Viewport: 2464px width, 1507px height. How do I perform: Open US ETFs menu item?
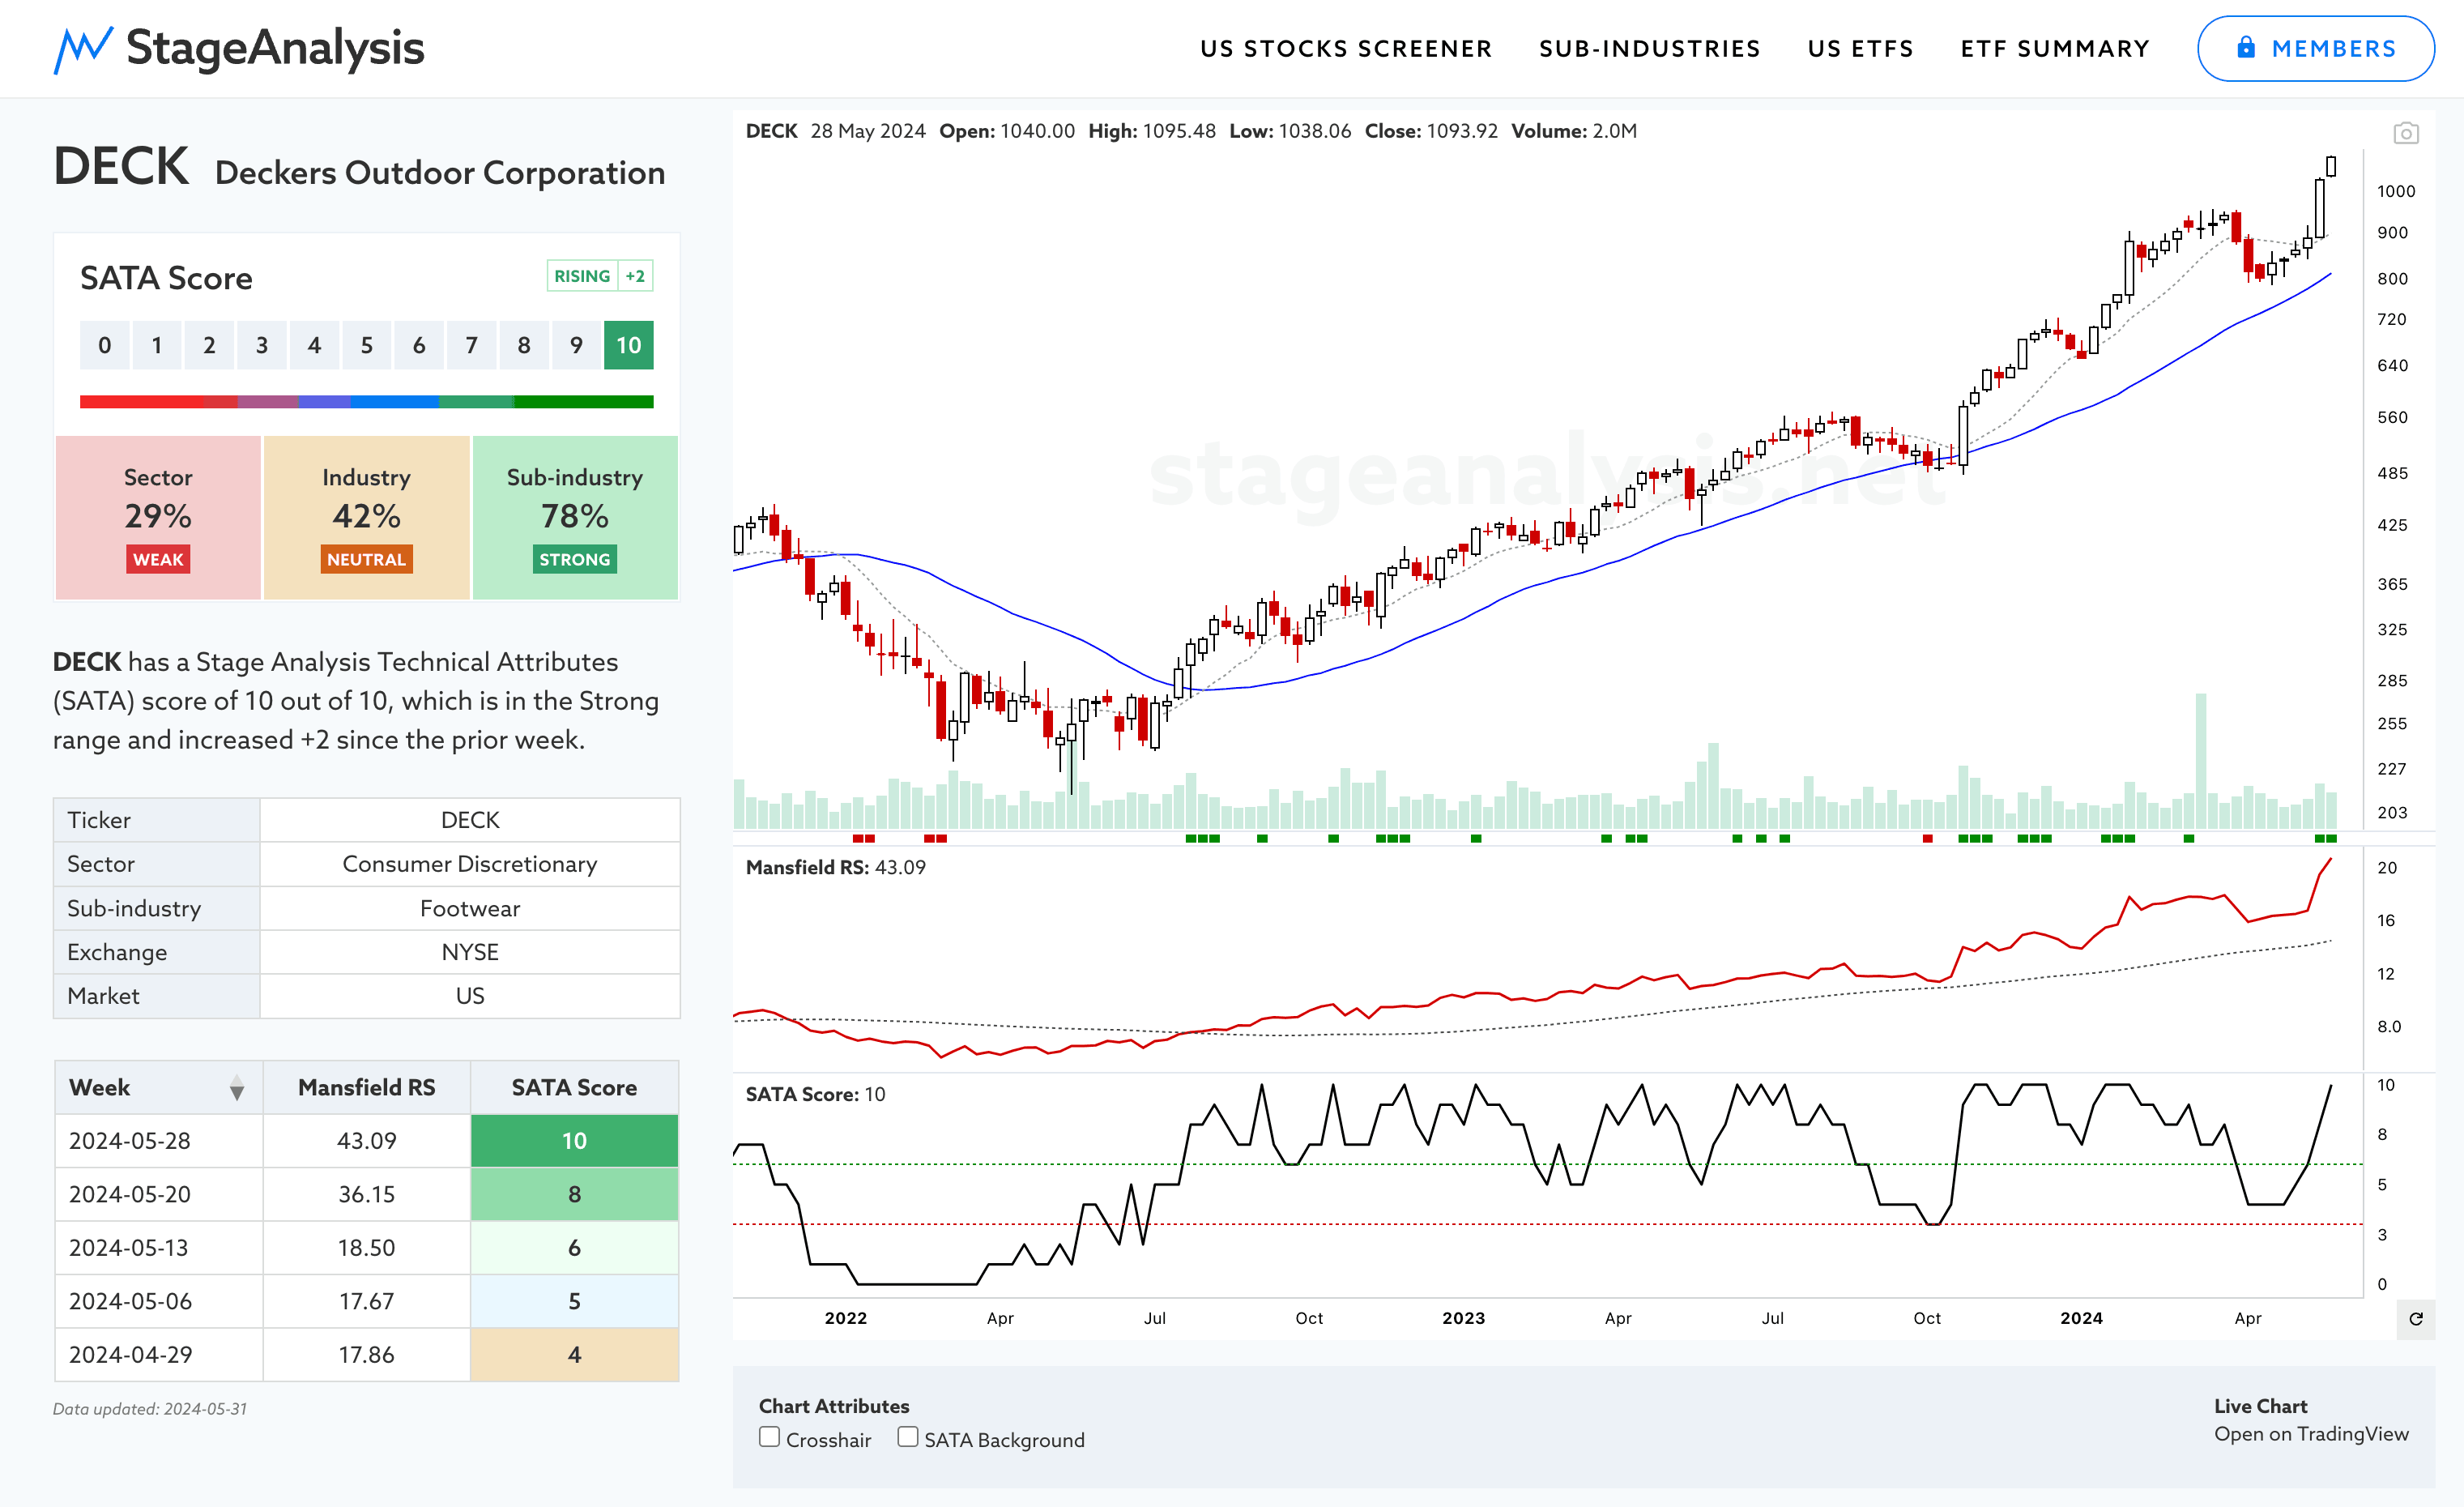(1861, 48)
